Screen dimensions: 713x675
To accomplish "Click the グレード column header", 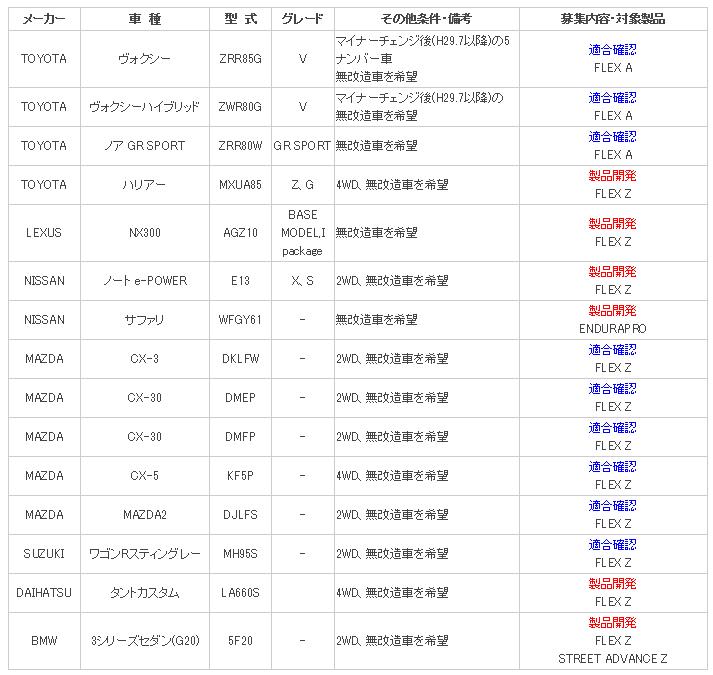I will coord(302,19).
